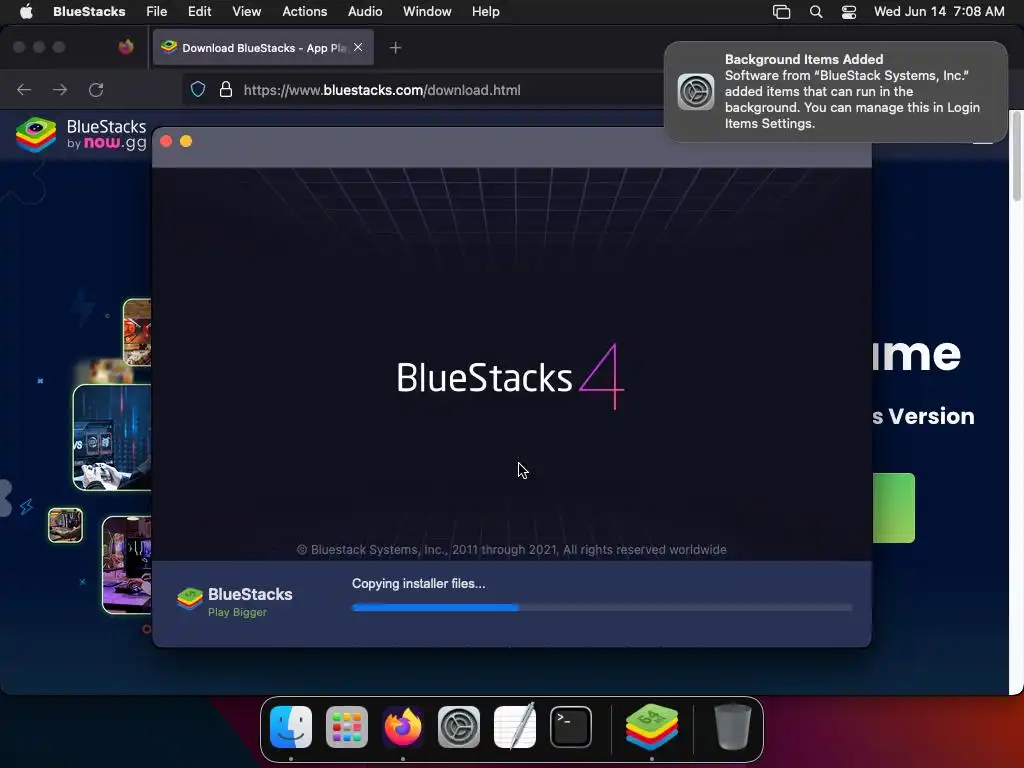1024x768 pixels.
Task: Close the Download BlueStacks tab
Action: (358, 47)
